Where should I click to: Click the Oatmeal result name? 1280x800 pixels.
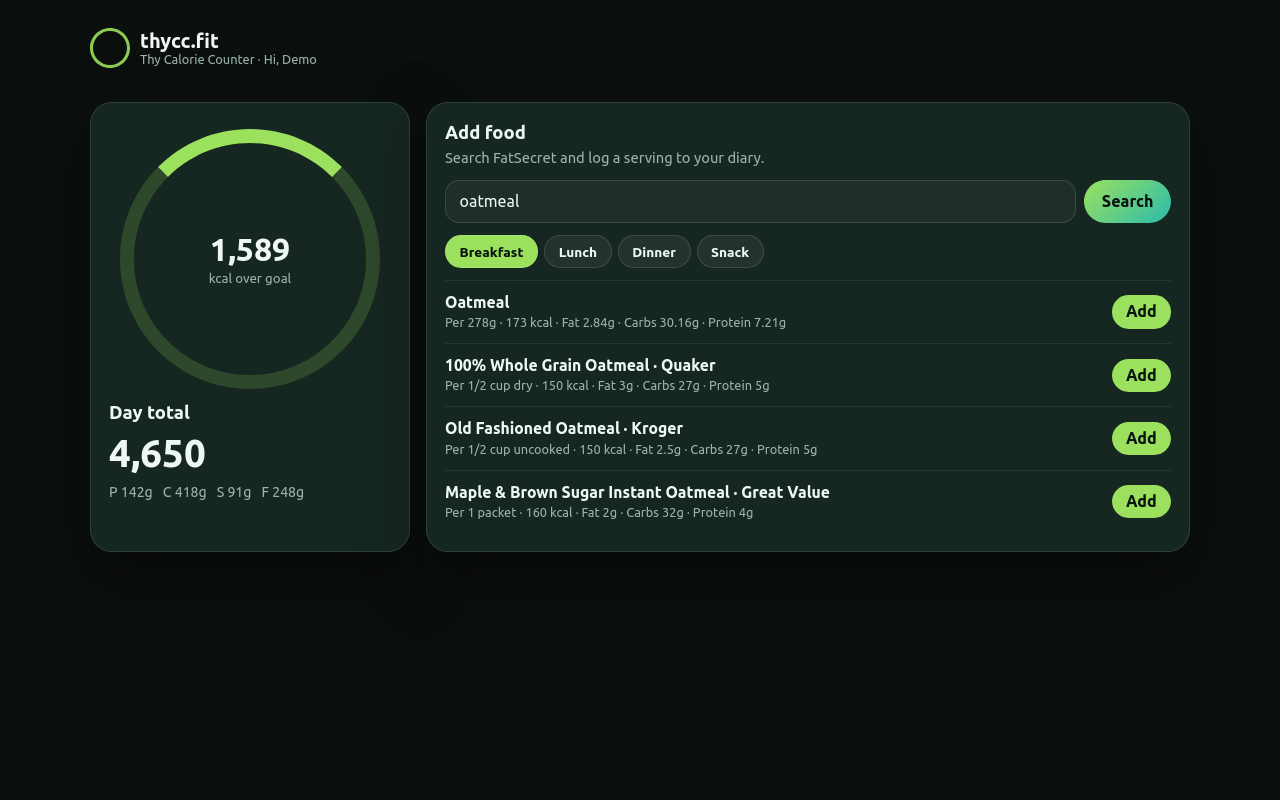click(x=477, y=302)
